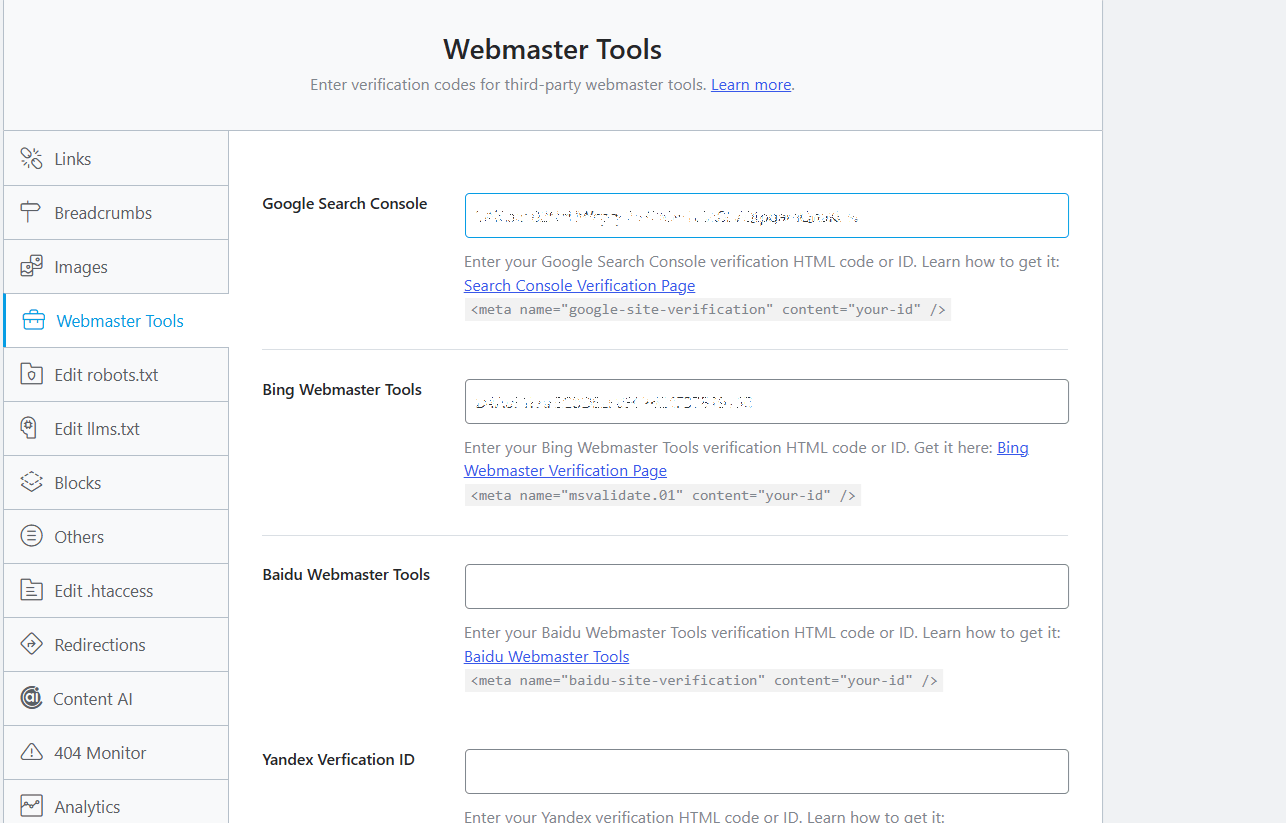Open the Baidu Webmaster Tools link

click(x=546, y=656)
